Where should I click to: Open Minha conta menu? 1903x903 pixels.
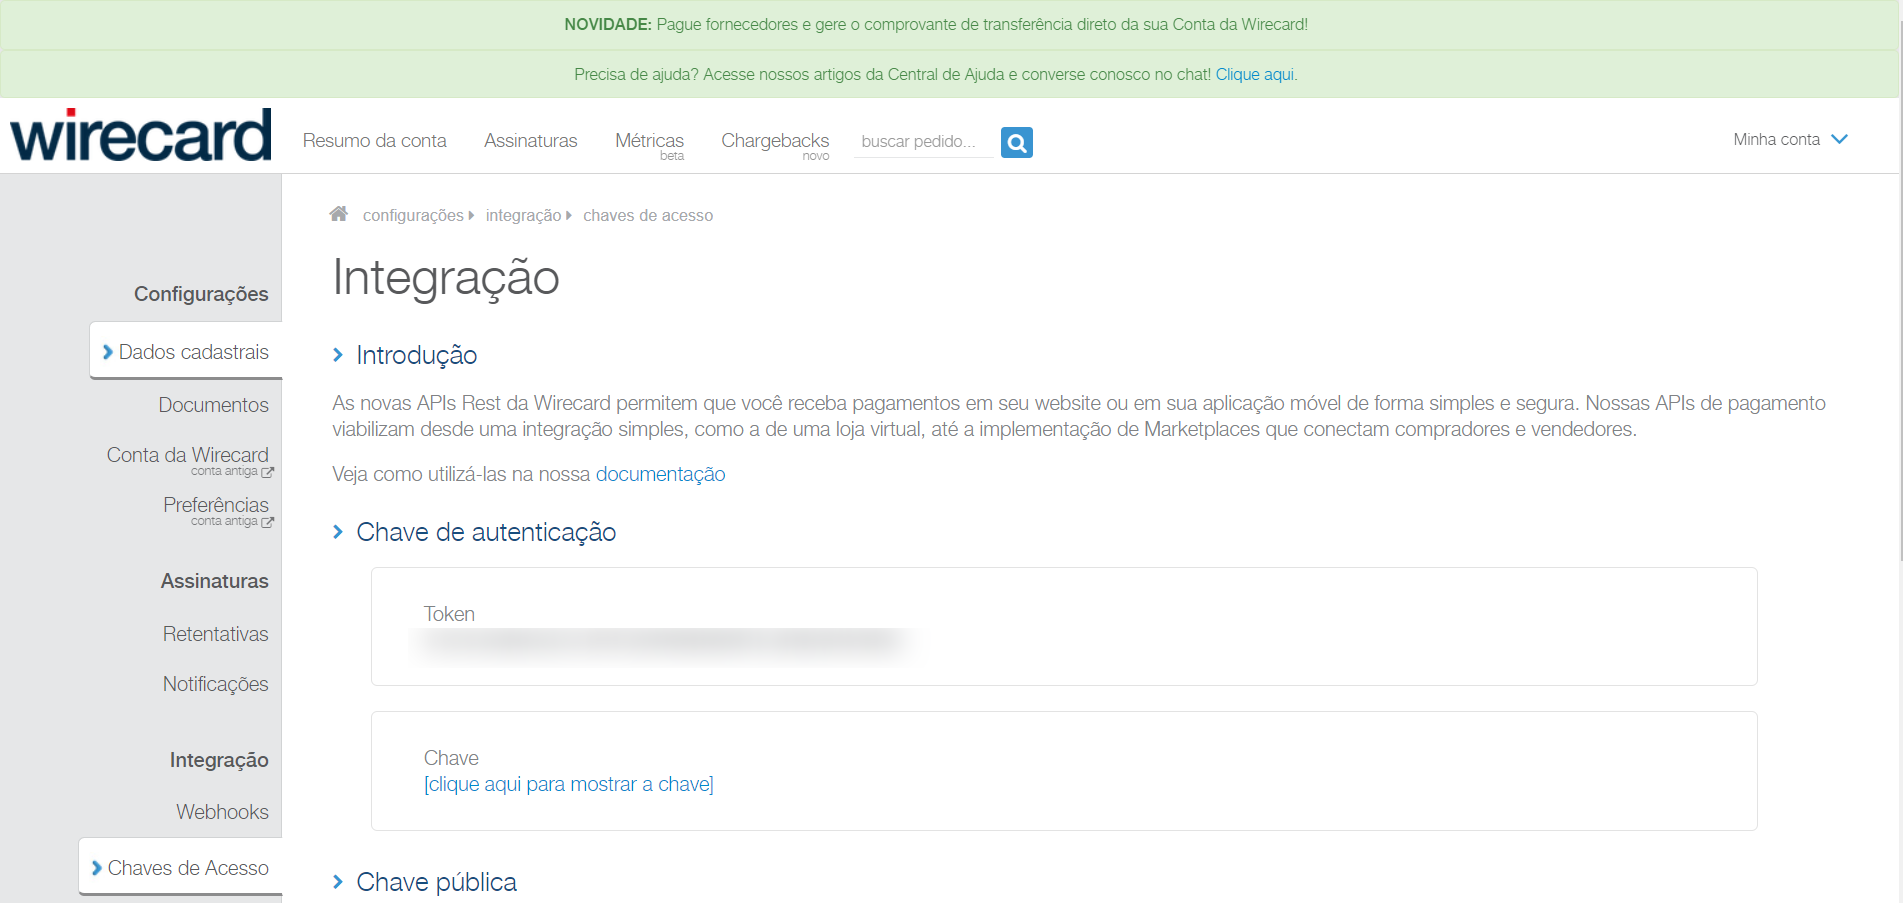pyautogui.click(x=1777, y=140)
